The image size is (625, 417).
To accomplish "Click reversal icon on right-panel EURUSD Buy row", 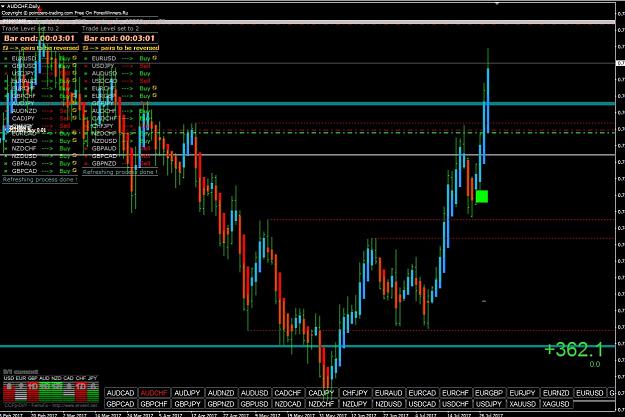I will point(154,58).
